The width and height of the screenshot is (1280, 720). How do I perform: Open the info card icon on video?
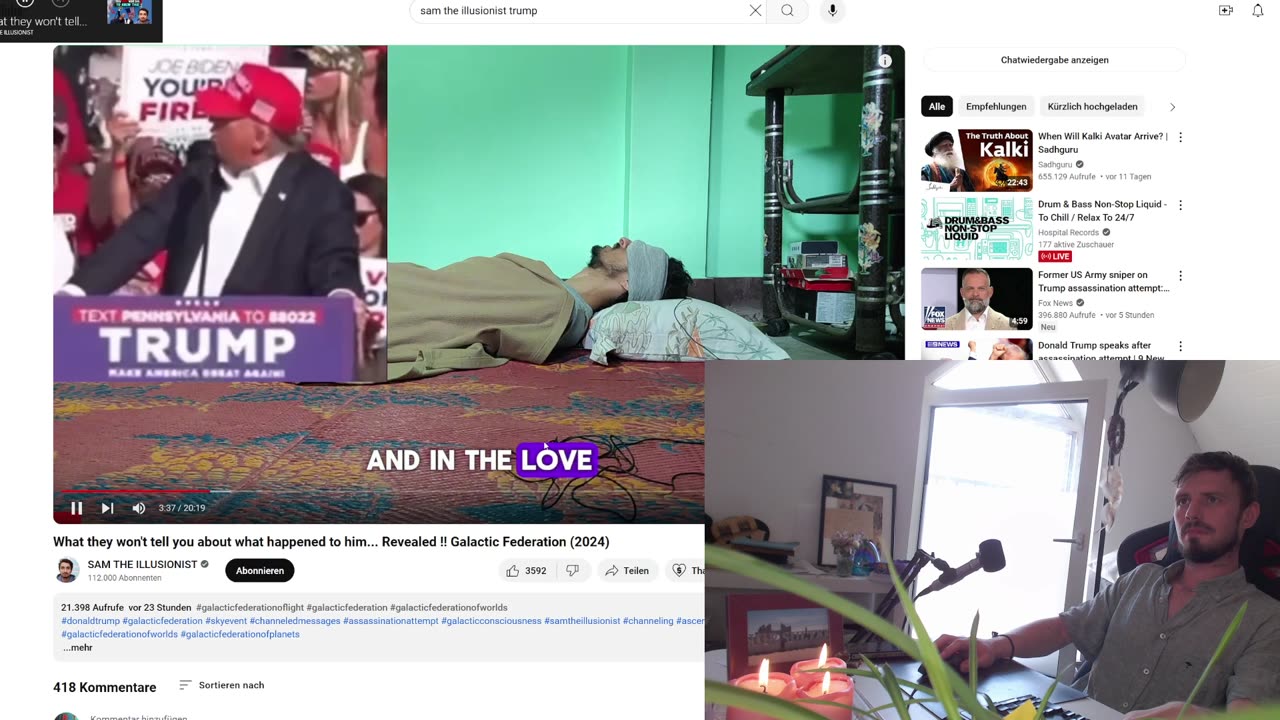click(885, 61)
